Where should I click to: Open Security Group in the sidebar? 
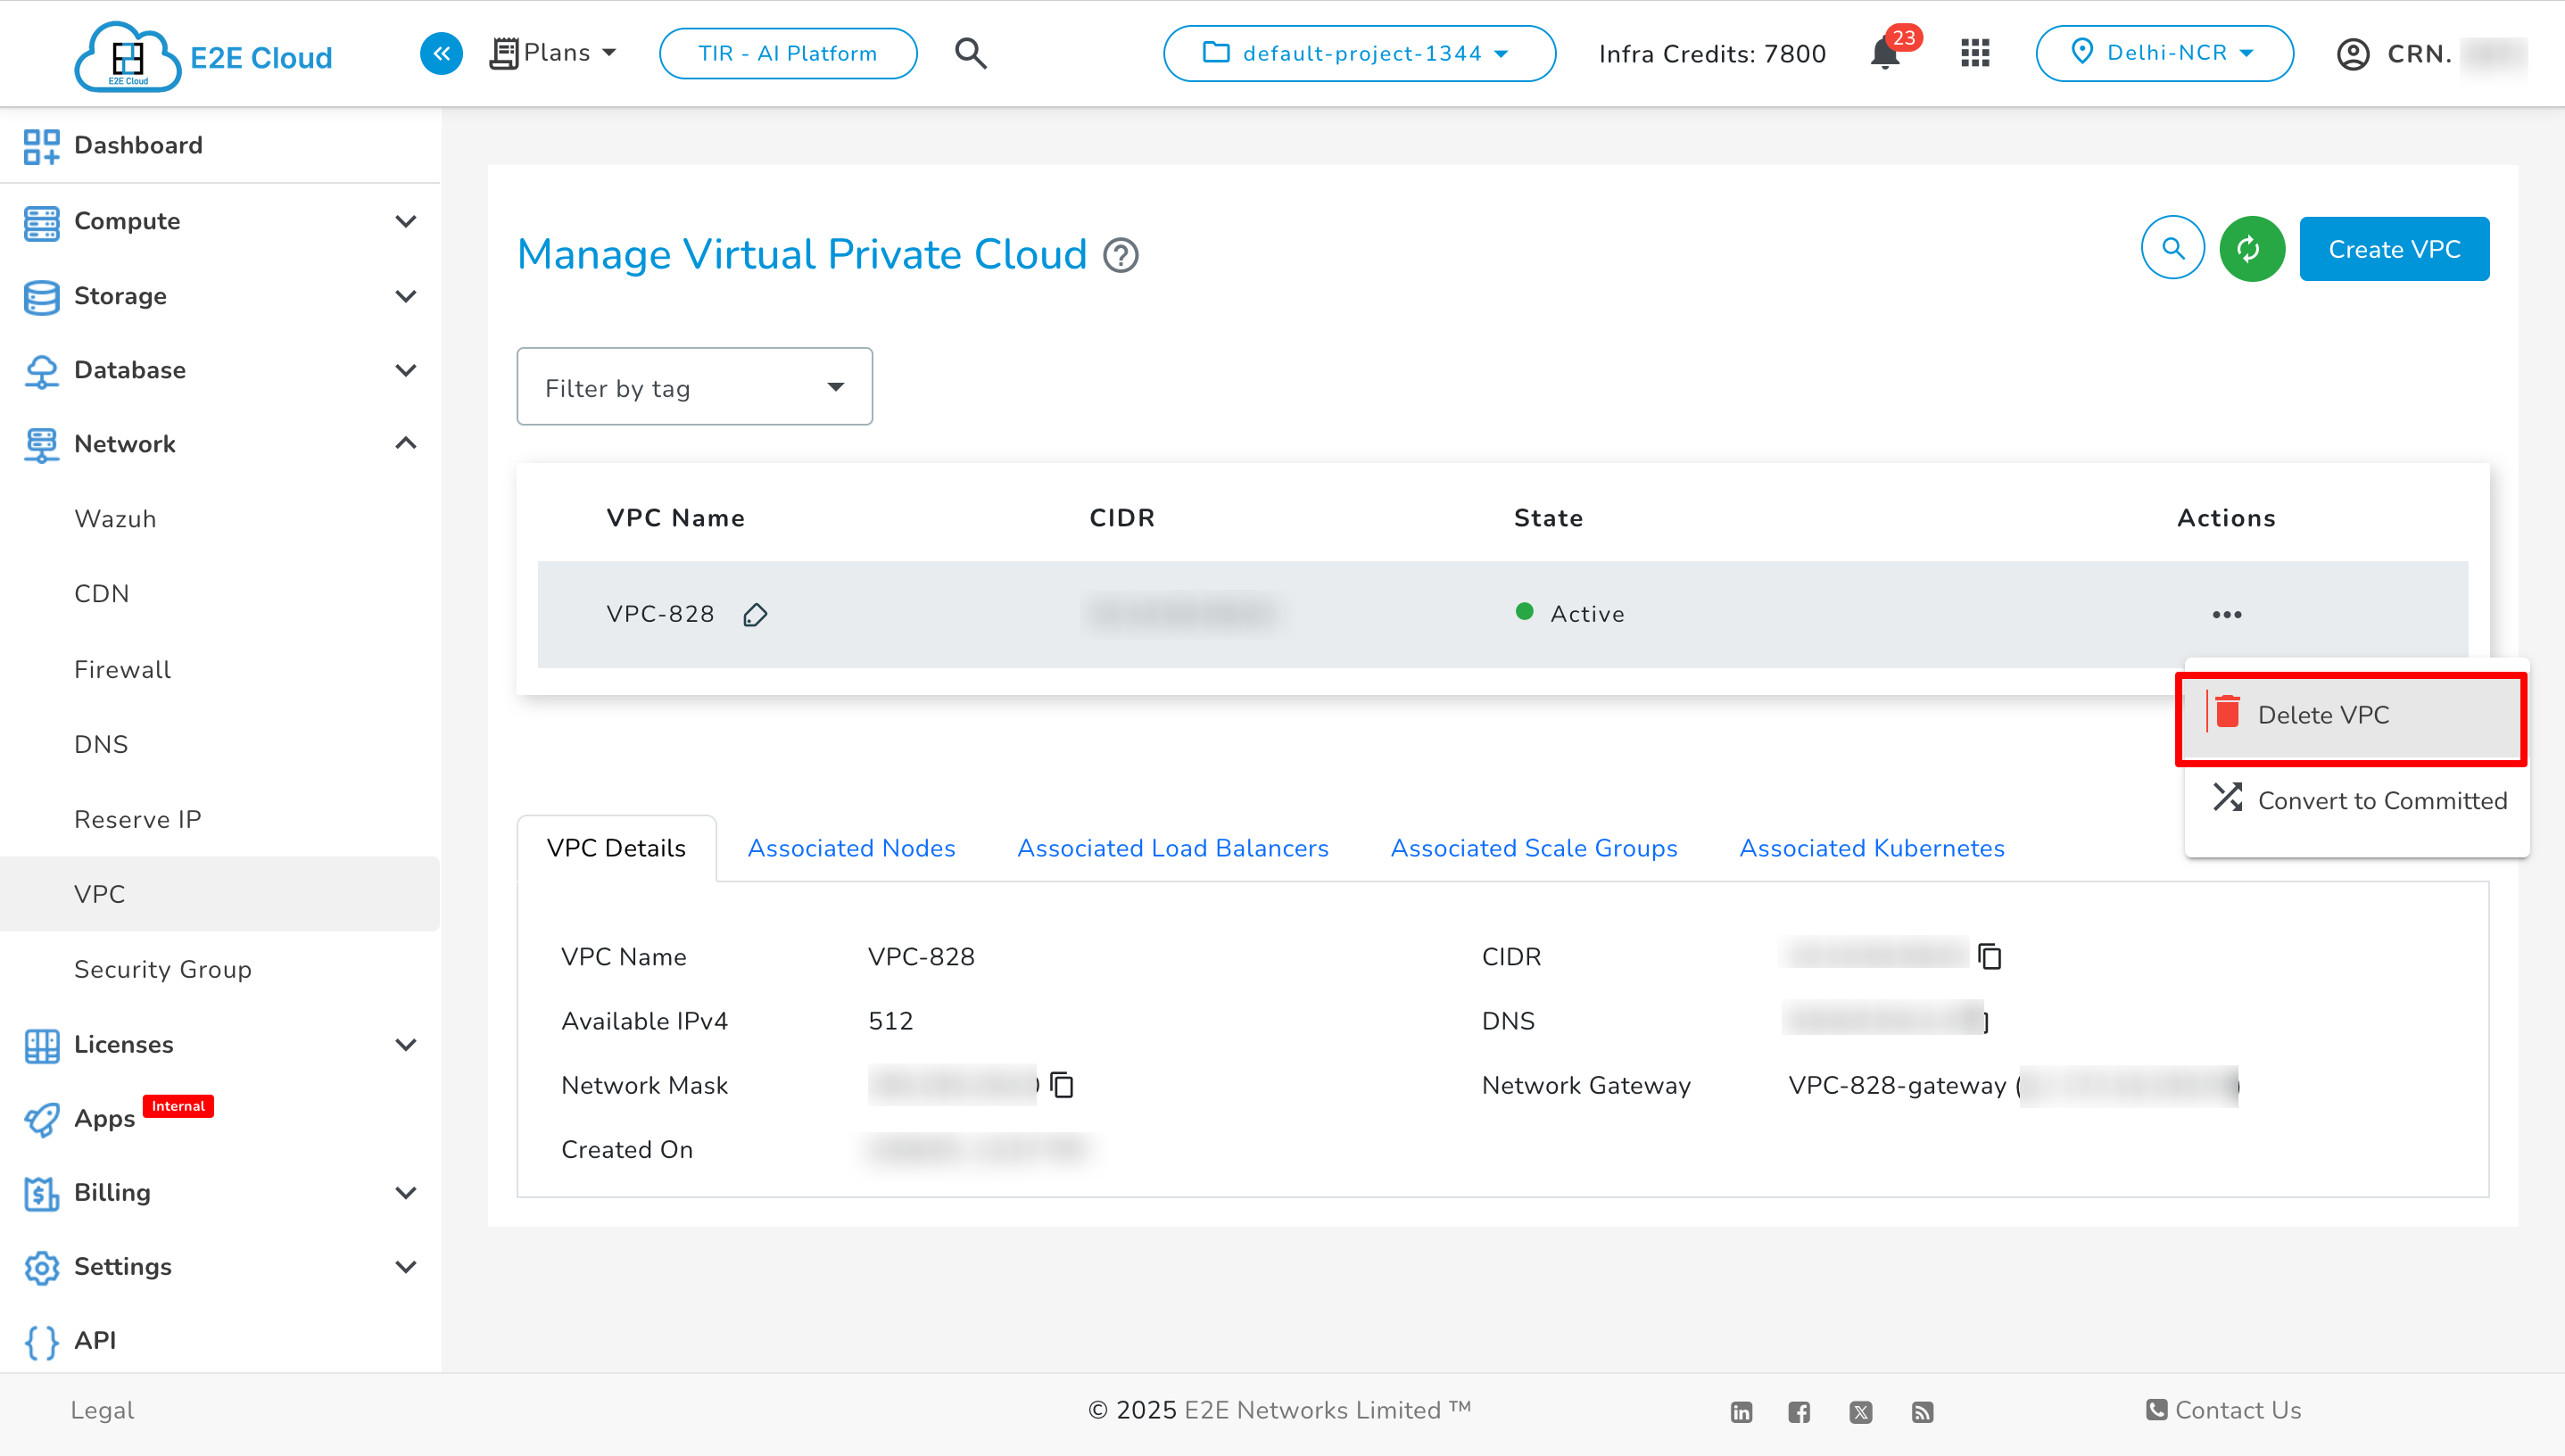click(x=163, y=969)
